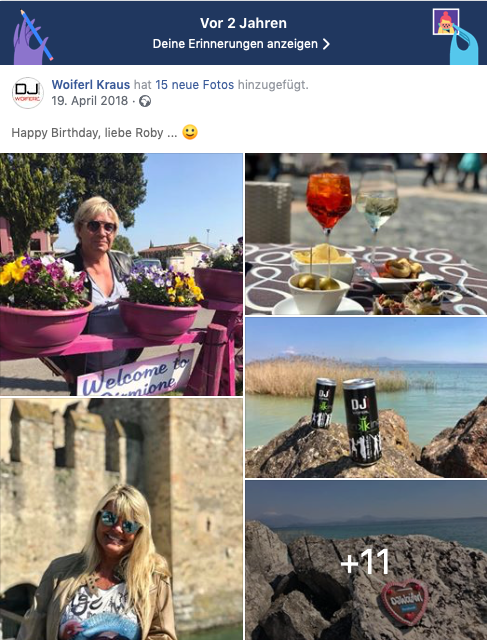The width and height of the screenshot is (487, 640).
Task: Open the 15 neue Fotos album link
Action: pyautogui.click(x=195, y=85)
